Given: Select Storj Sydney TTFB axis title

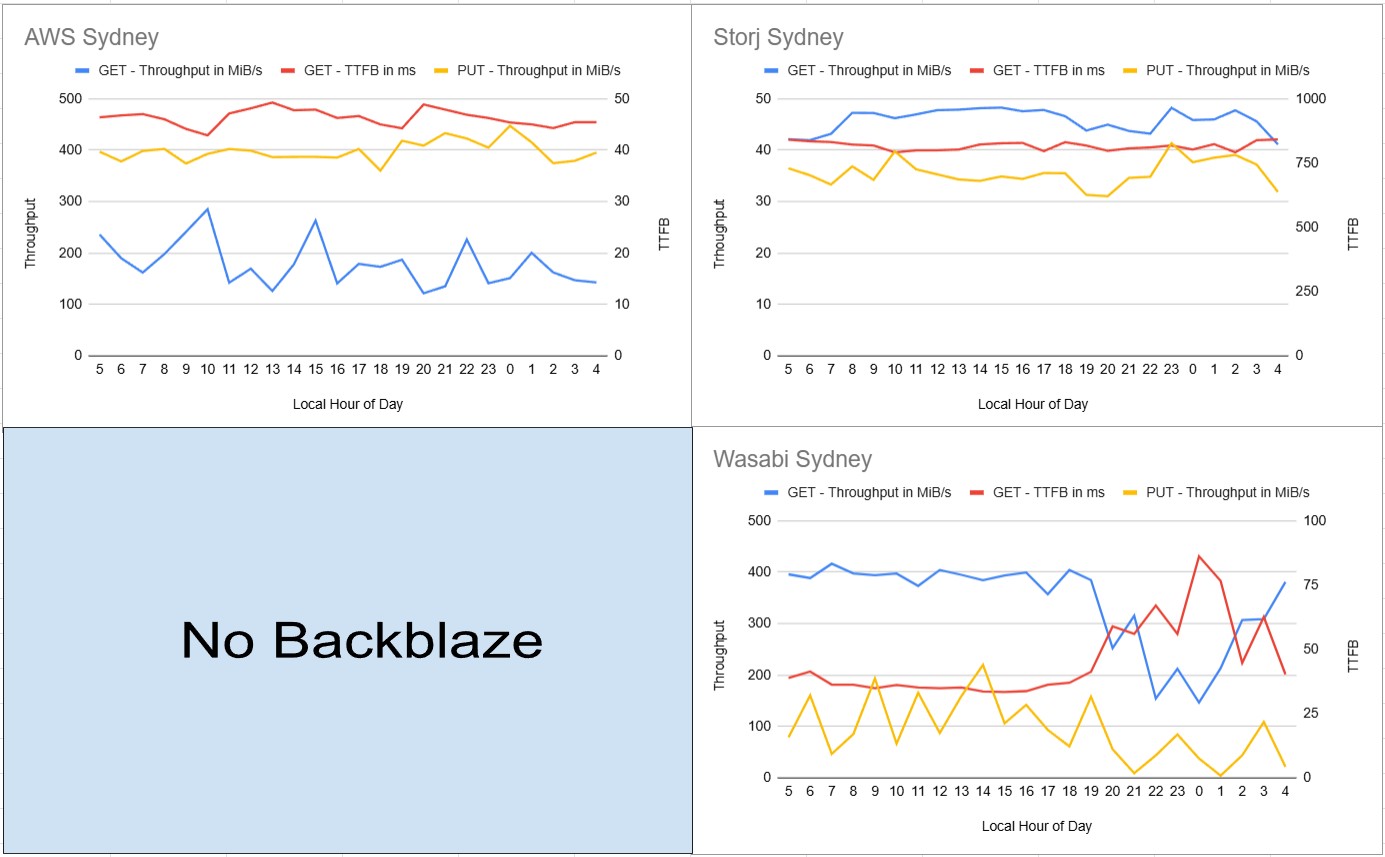Looking at the screenshot, I should pos(1353,233).
